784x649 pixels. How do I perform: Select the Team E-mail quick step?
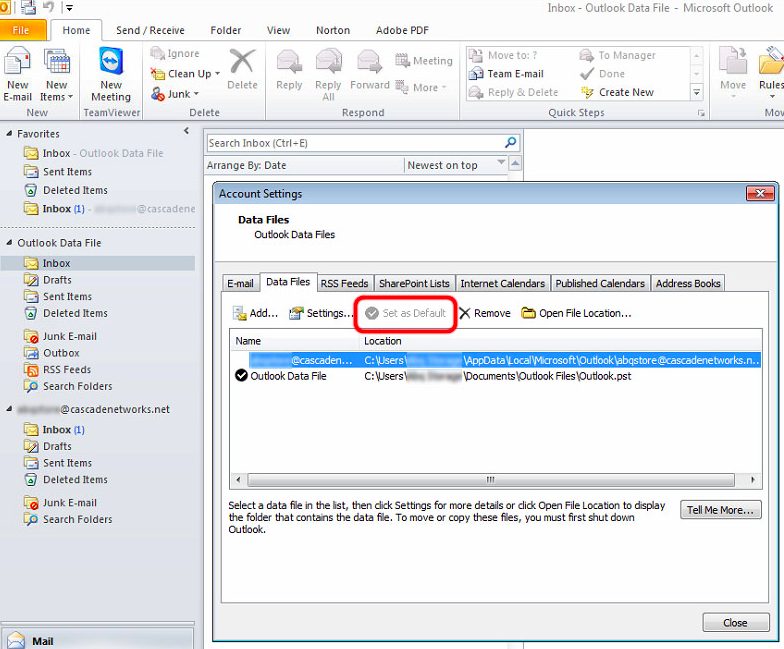(506, 74)
